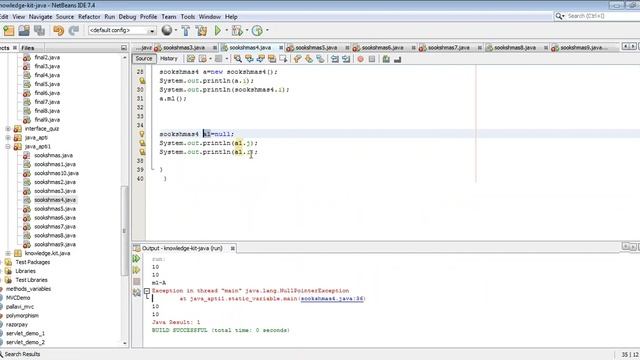The height and width of the screenshot is (360, 640).
Task: Open the Run menu
Action: click(109, 17)
